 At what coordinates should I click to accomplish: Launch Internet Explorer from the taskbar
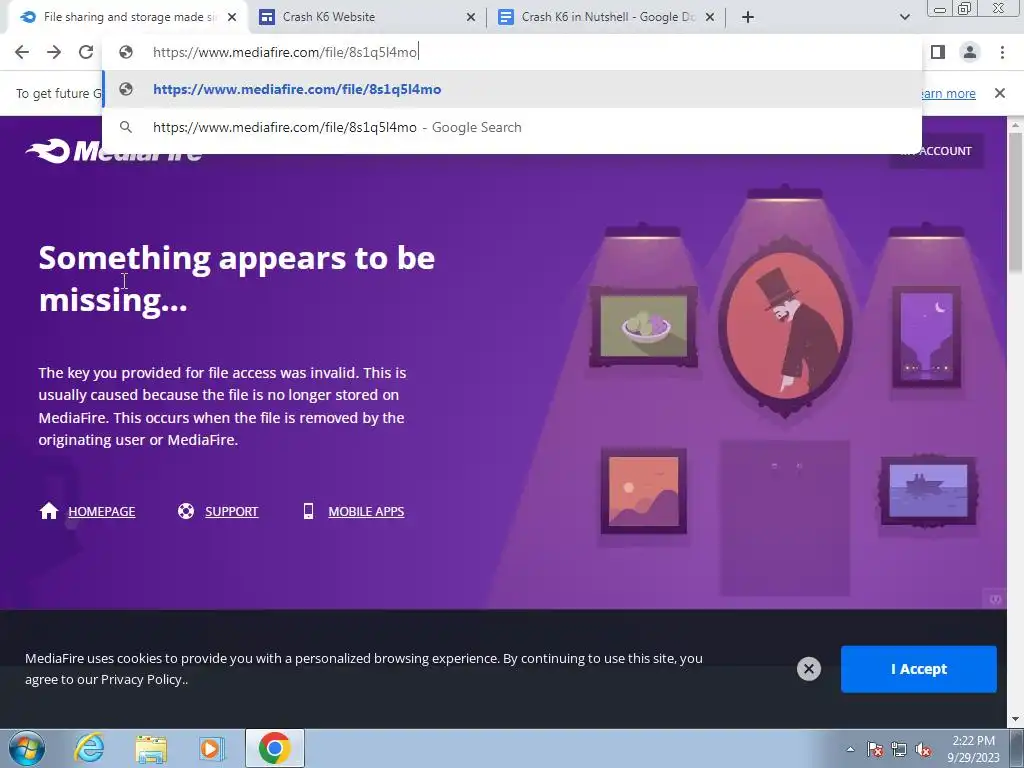pos(89,748)
